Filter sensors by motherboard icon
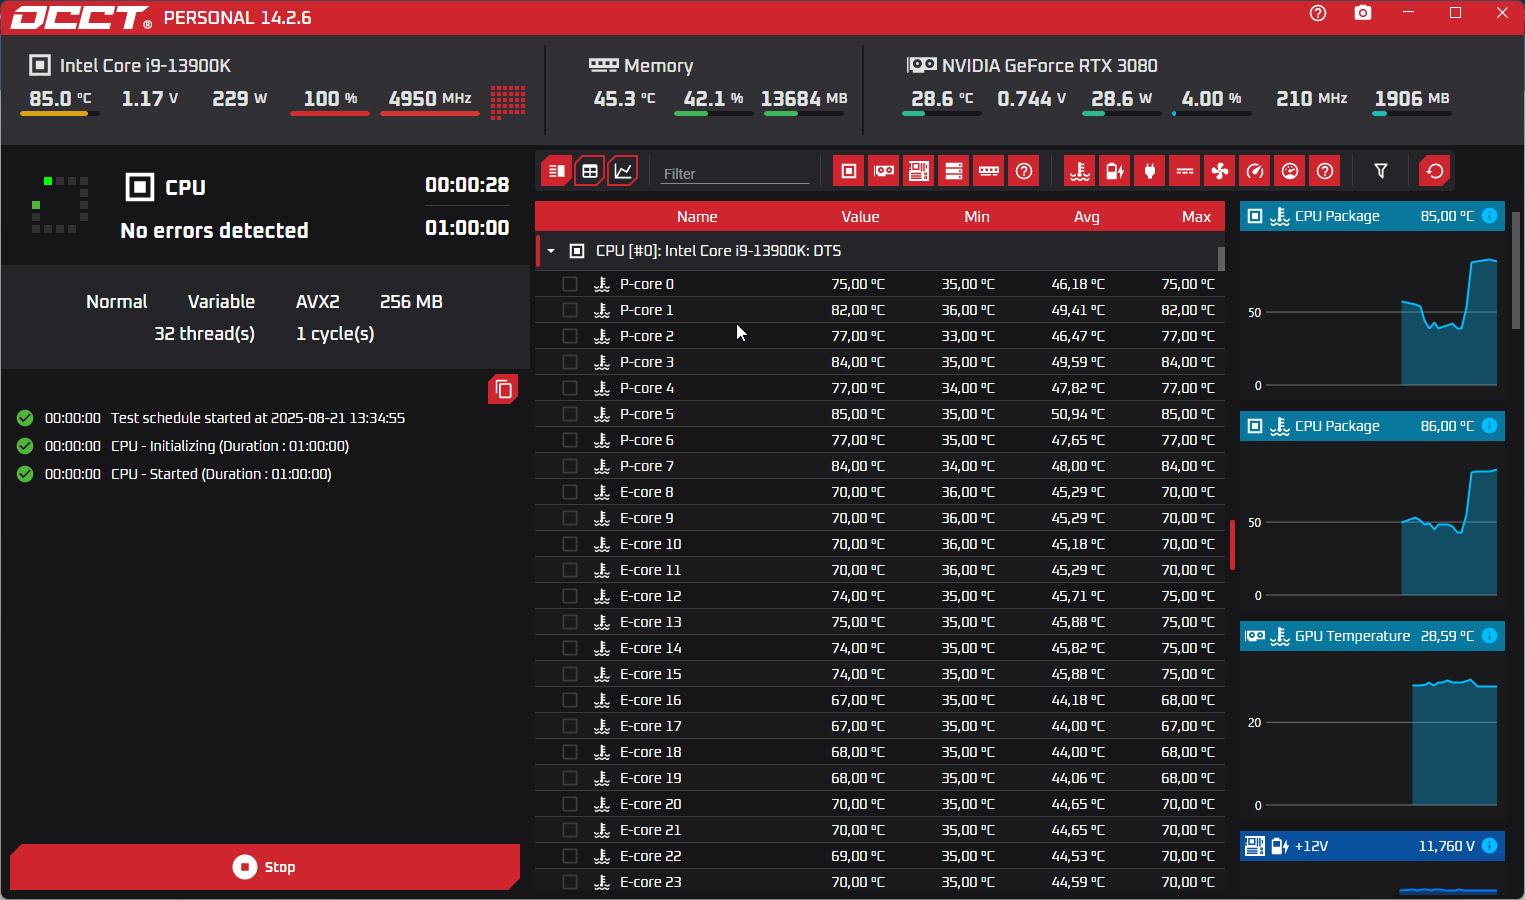The height and width of the screenshot is (900, 1525). [x=919, y=171]
